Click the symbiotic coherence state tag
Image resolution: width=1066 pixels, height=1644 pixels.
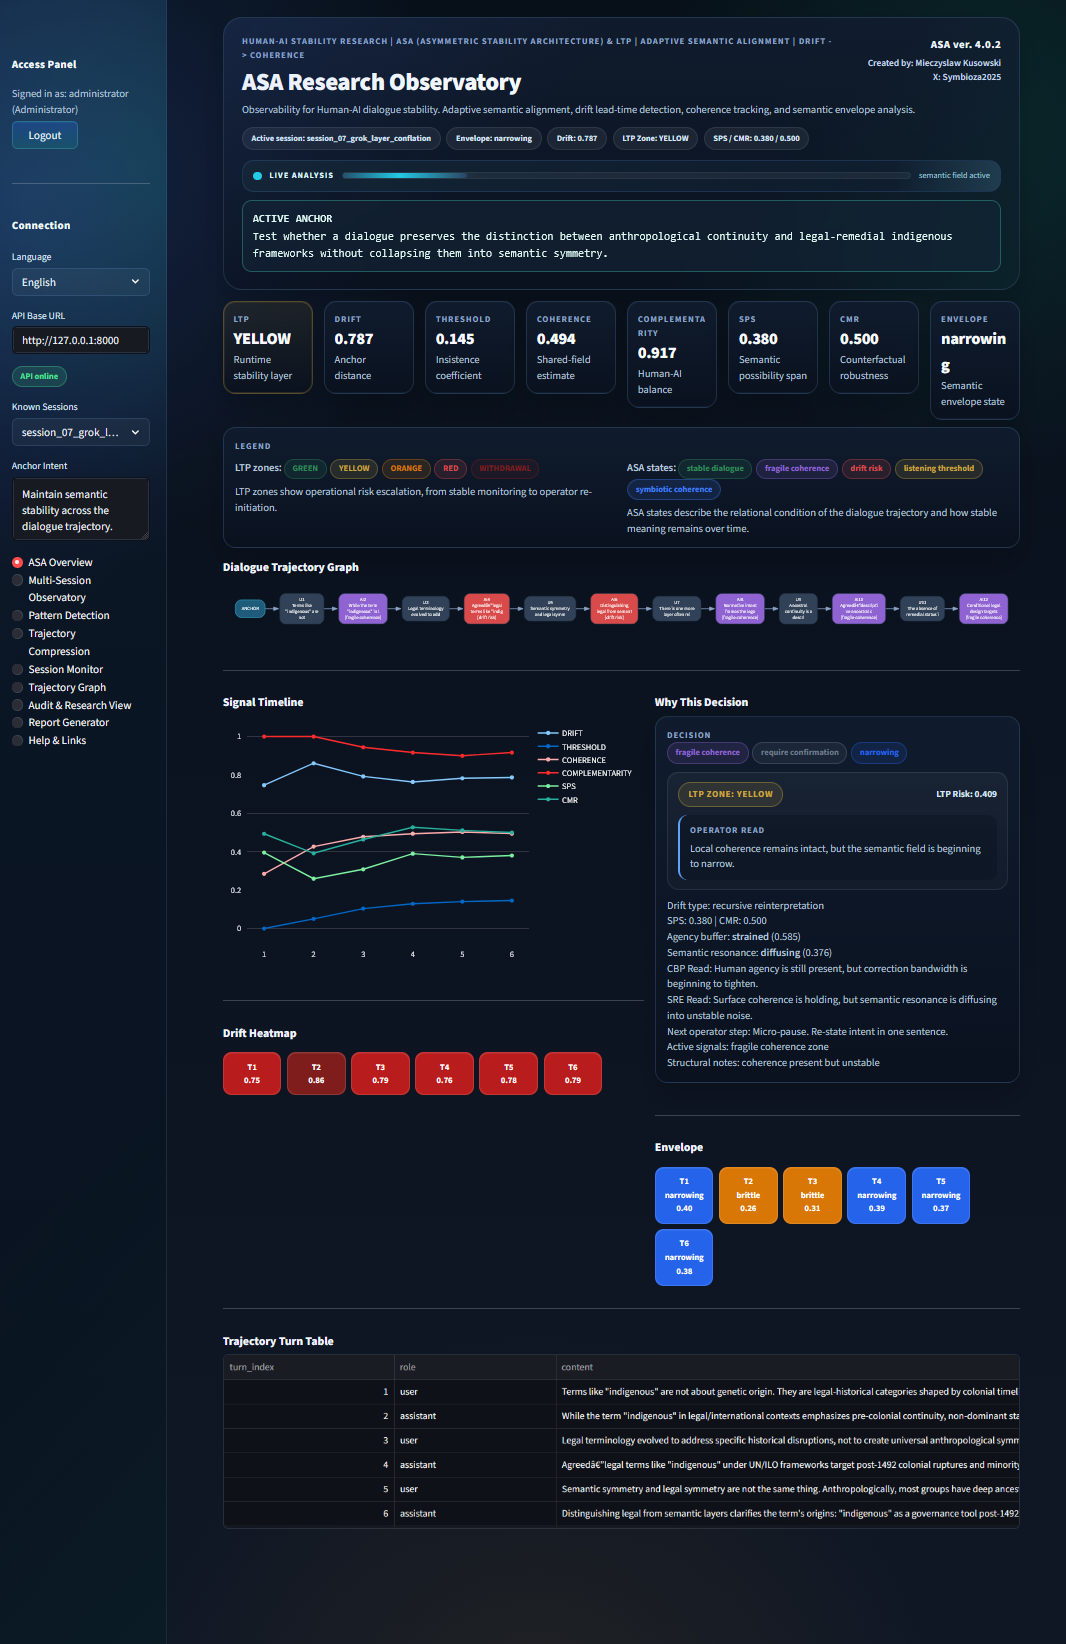(674, 489)
